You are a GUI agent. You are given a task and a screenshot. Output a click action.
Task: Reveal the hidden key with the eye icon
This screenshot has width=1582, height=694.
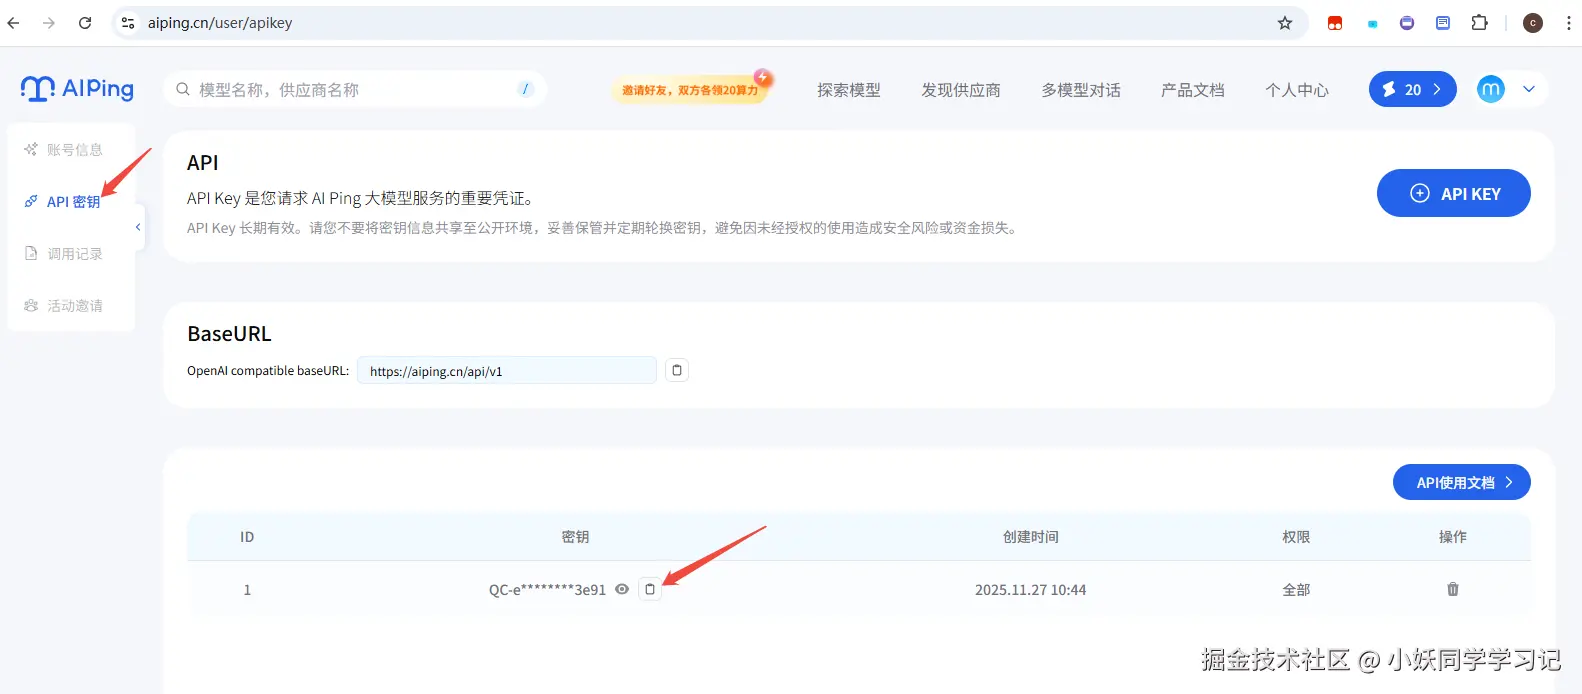[622, 589]
